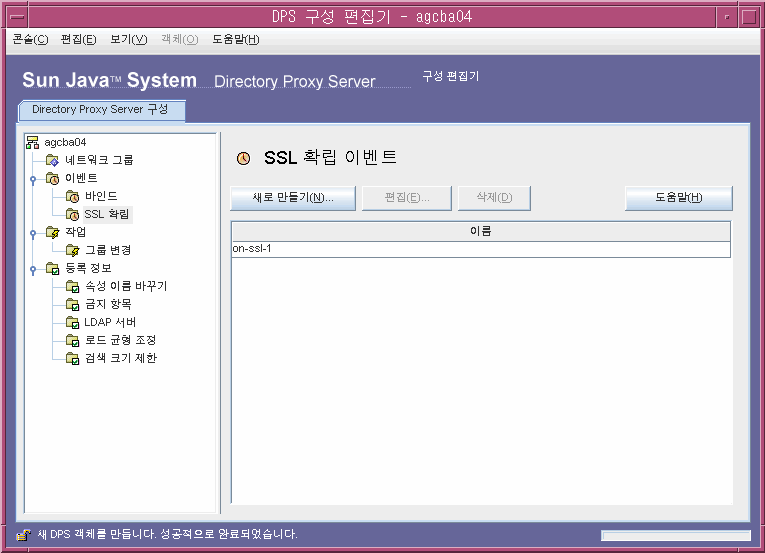
Task: Select the on-ssl-1 row in table
Action: pyautogui.click(x=481, y=249)
